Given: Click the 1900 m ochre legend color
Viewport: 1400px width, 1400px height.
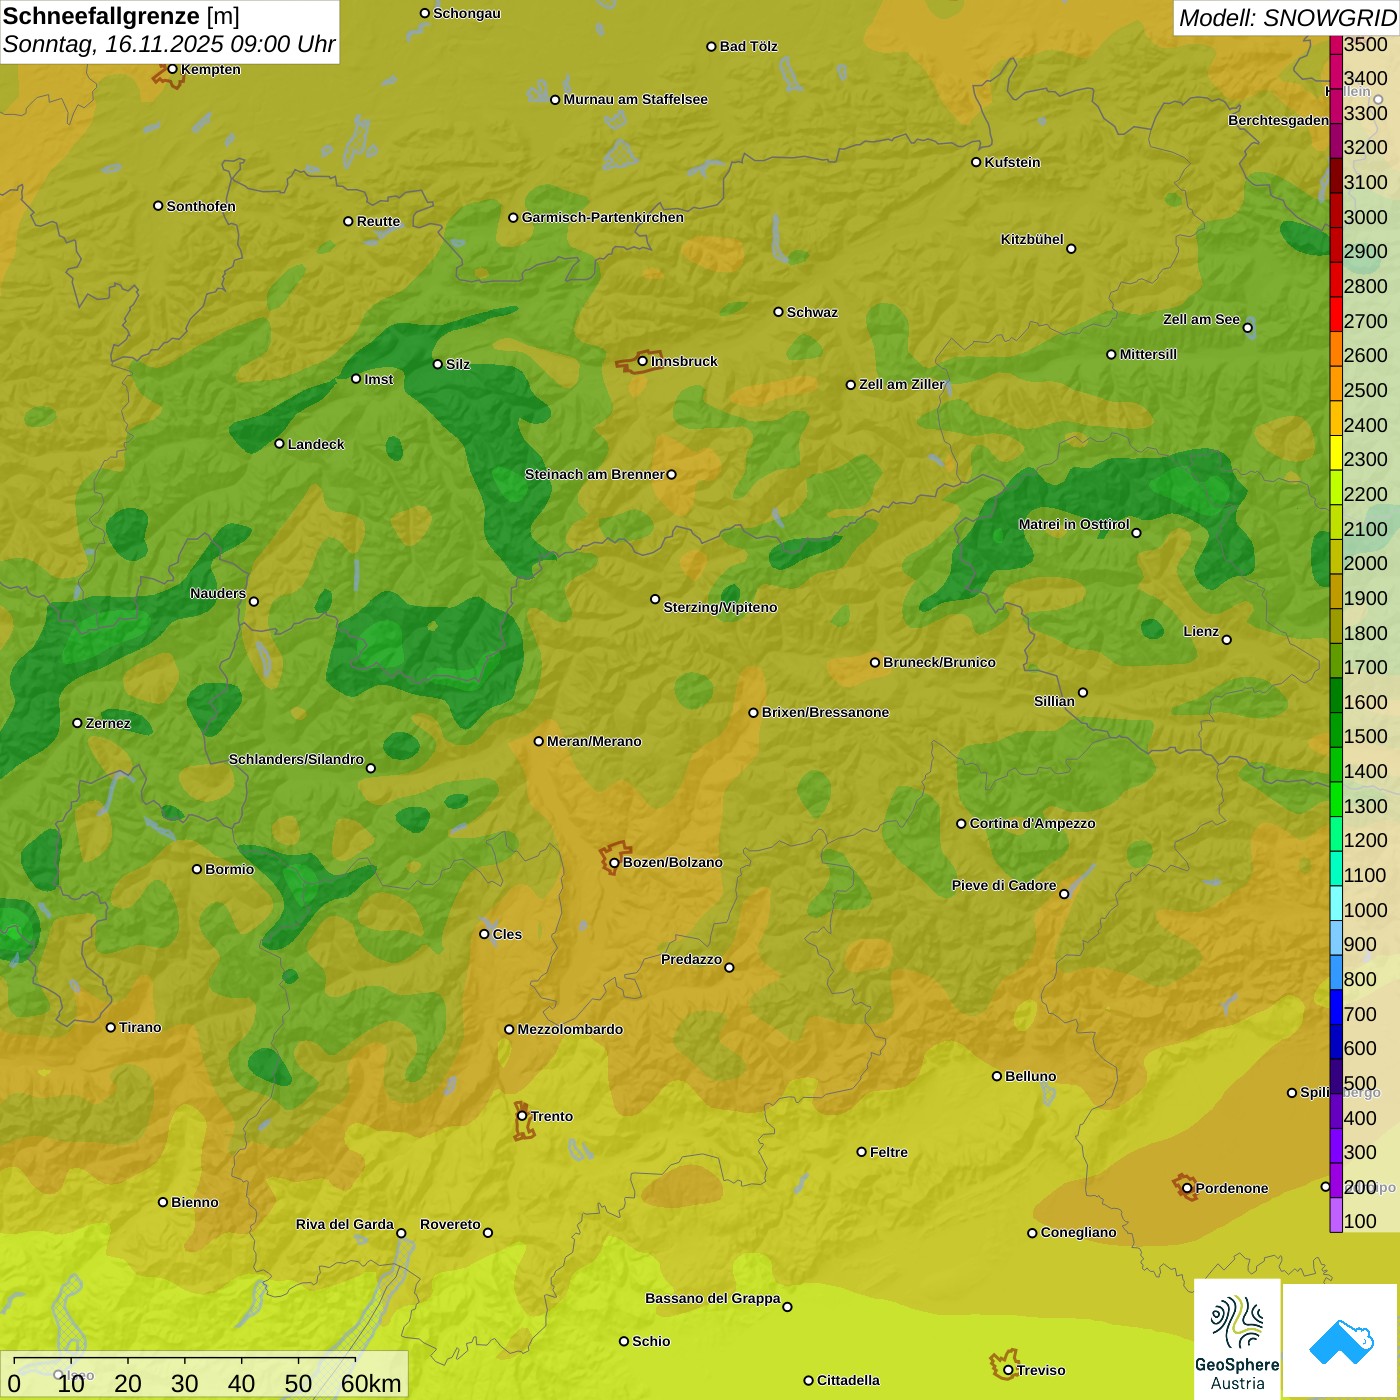Looking at the screenshot, I should point(1336,591).
